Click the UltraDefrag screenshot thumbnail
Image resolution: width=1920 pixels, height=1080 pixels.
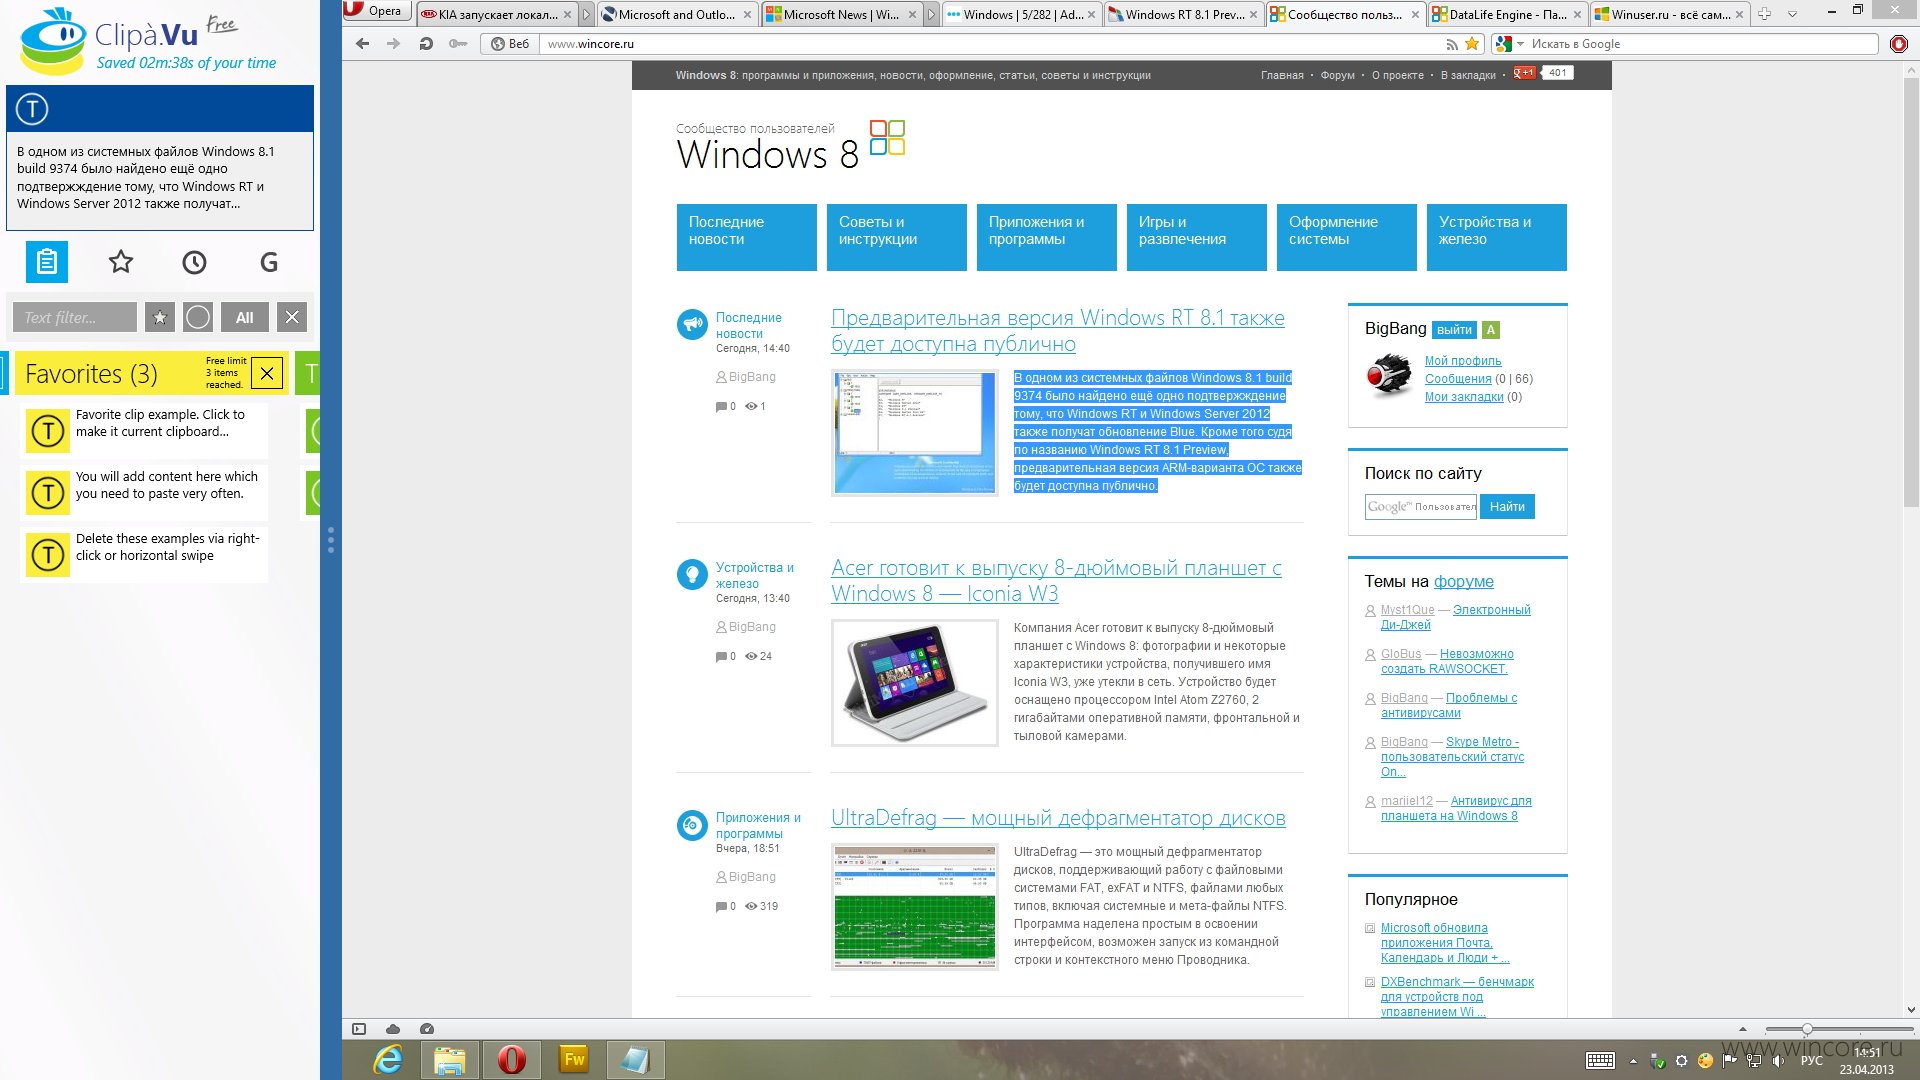(915, 907)
